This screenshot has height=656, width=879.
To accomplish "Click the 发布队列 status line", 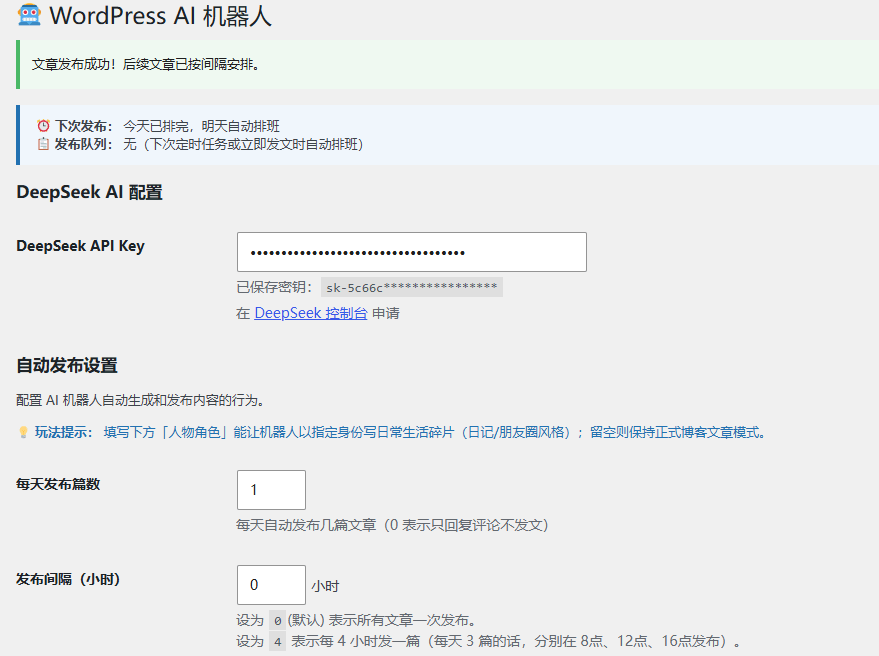I will 200,144.
